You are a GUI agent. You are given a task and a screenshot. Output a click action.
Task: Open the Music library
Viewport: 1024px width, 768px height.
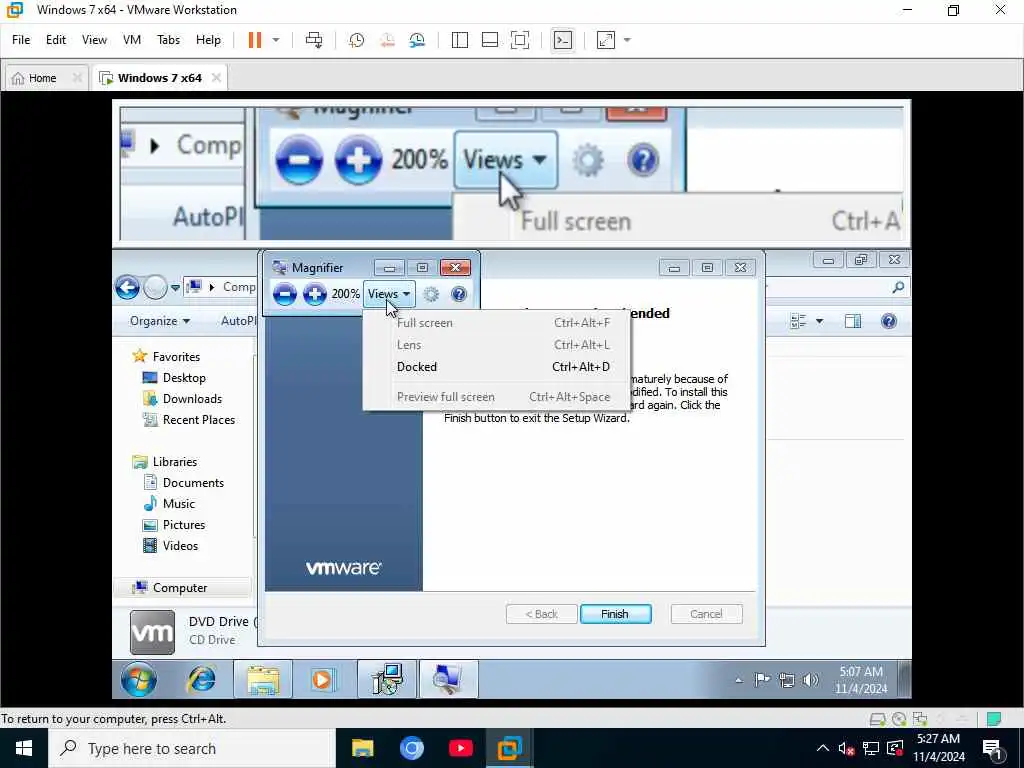click(x=169, y=504)
